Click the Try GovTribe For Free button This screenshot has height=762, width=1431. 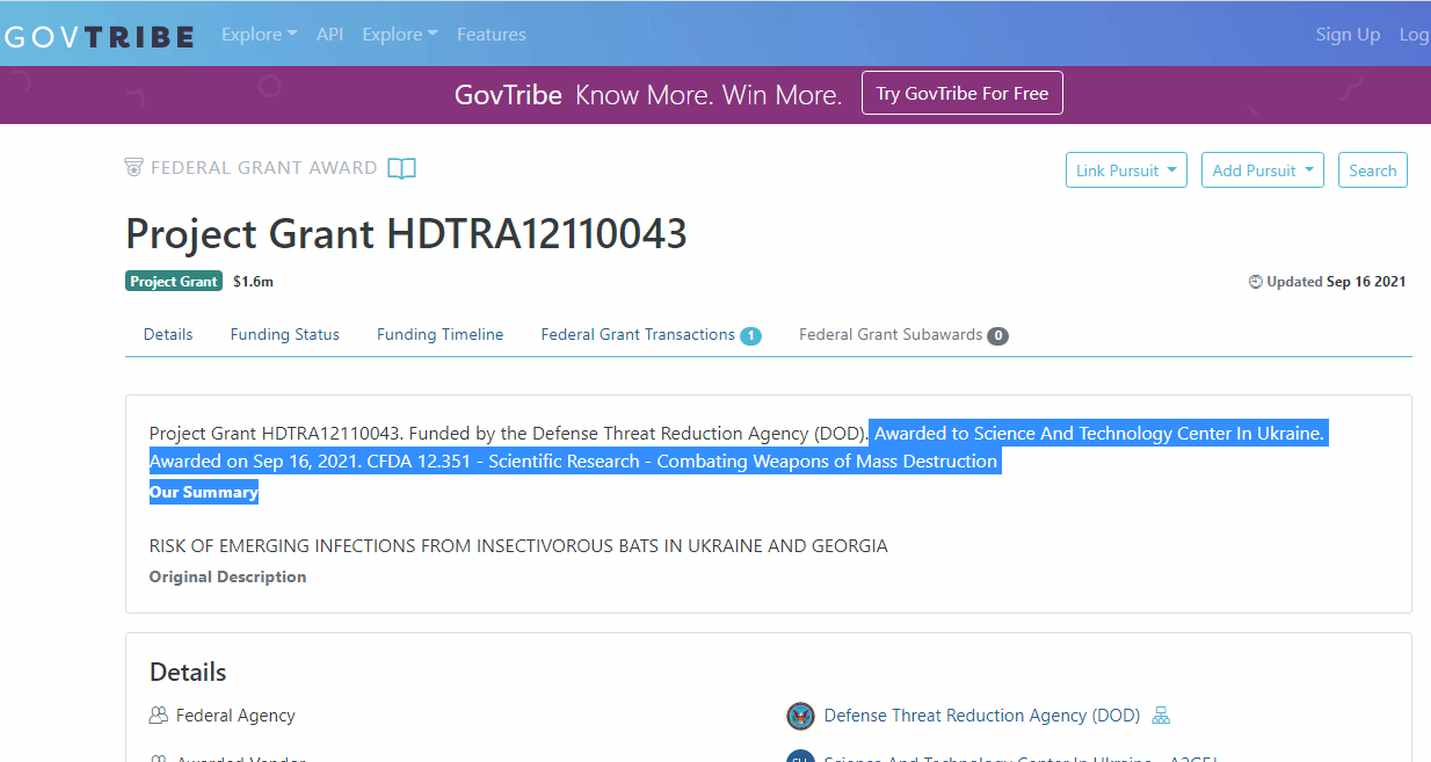[x=962, y=93]
